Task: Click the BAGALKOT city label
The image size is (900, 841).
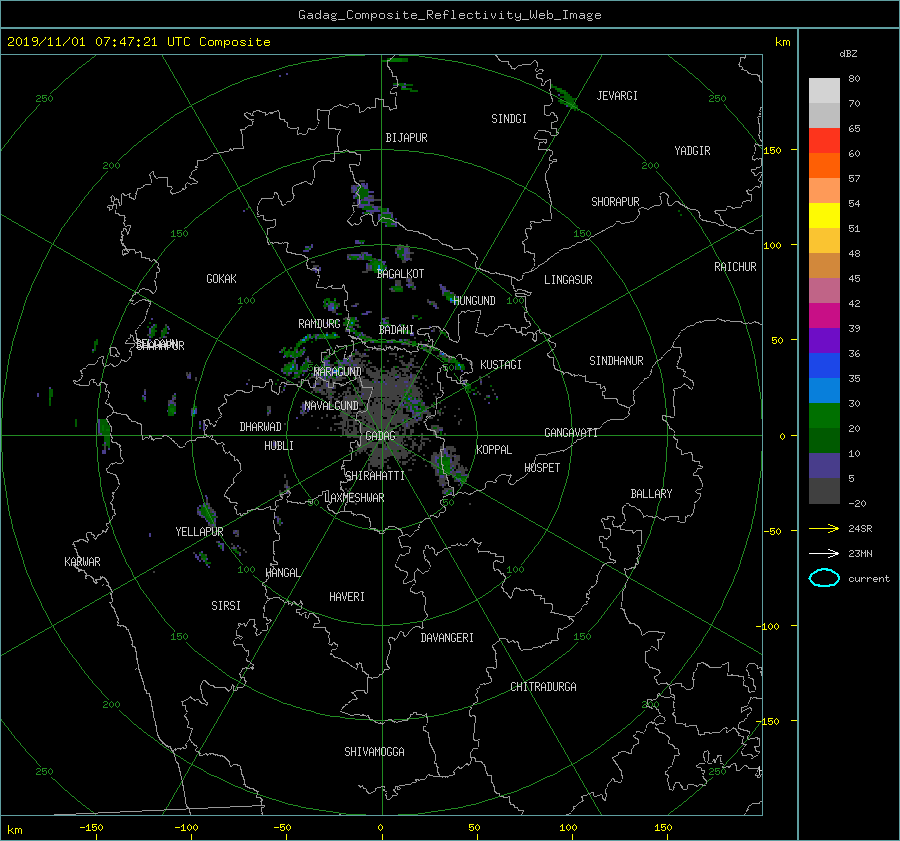Action: tap(400, 274)
